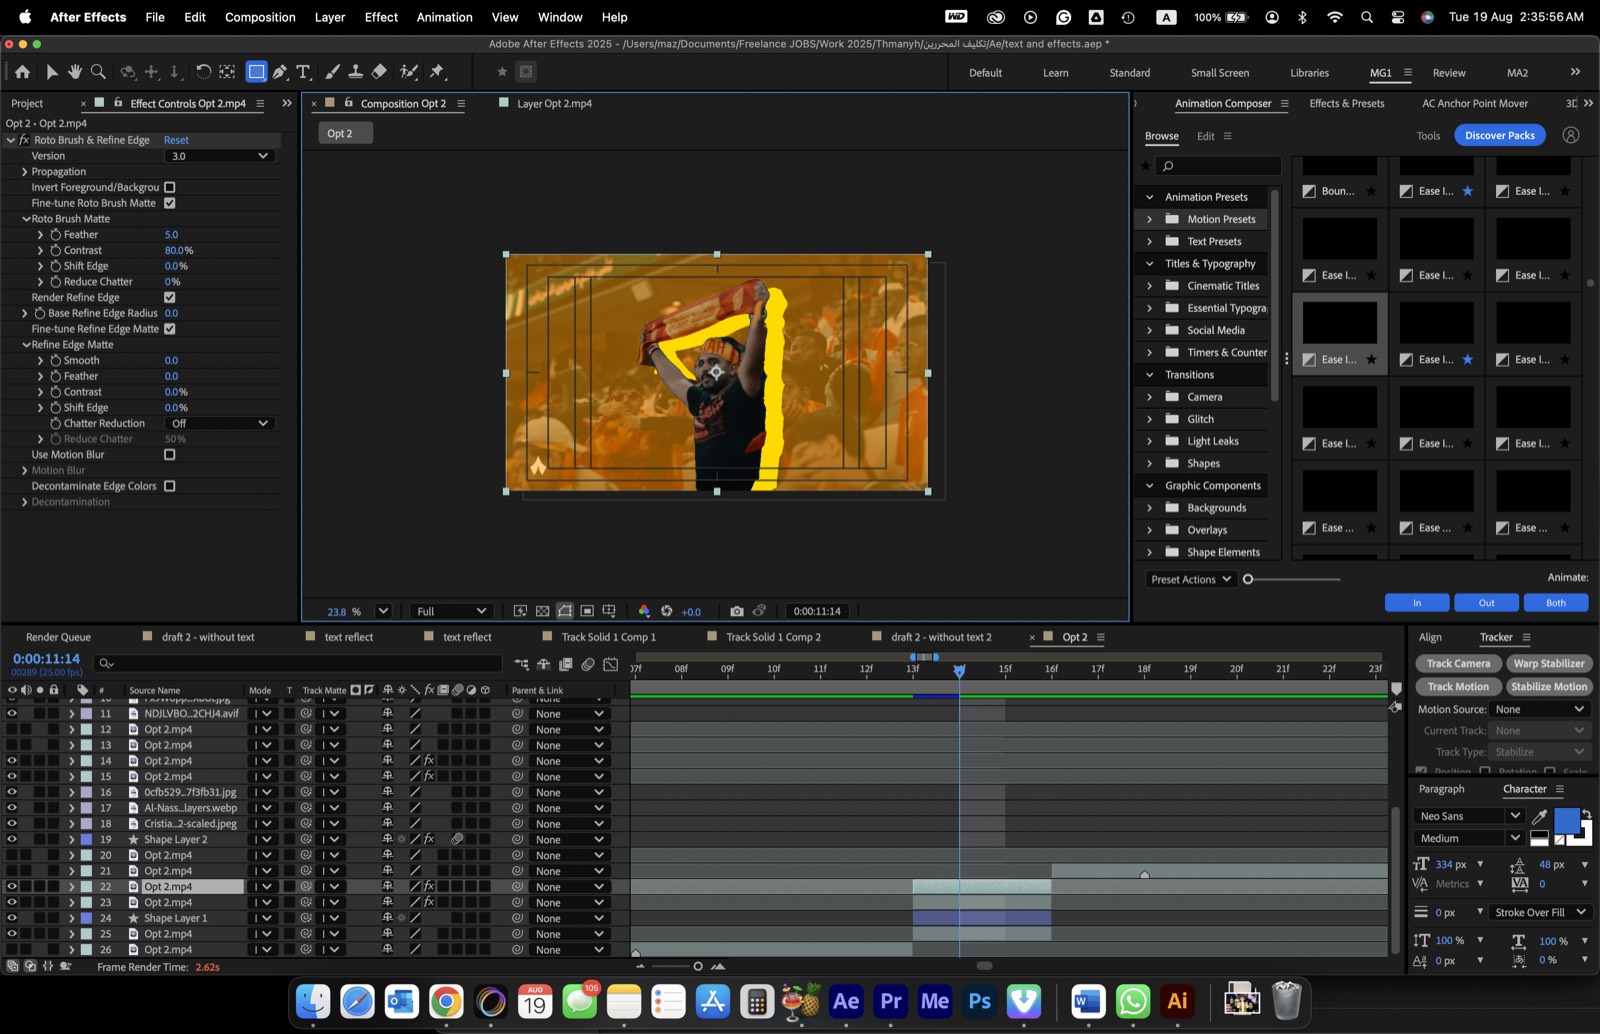Select the Hand tool in the toolbar
This screenshot has height=1034, width=1600.
pos(75,72)
